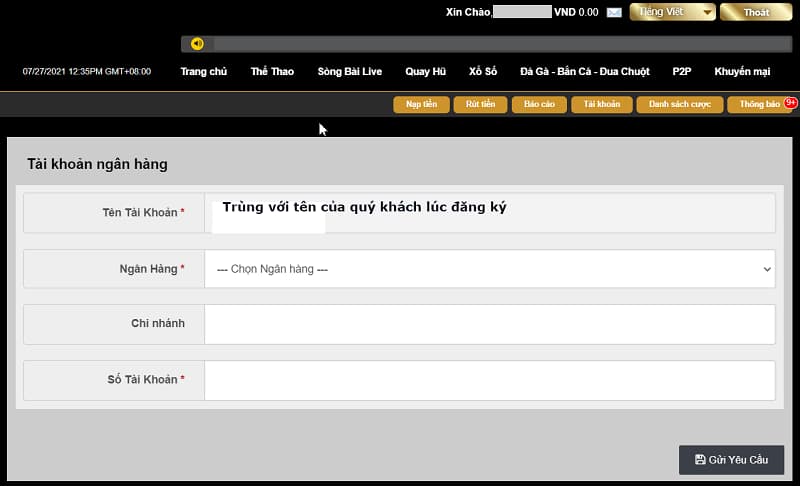Click the Nạp tiền deposit button
This screenshot has width=800, height=486.
pyautogui.click(x=421, y=104)
